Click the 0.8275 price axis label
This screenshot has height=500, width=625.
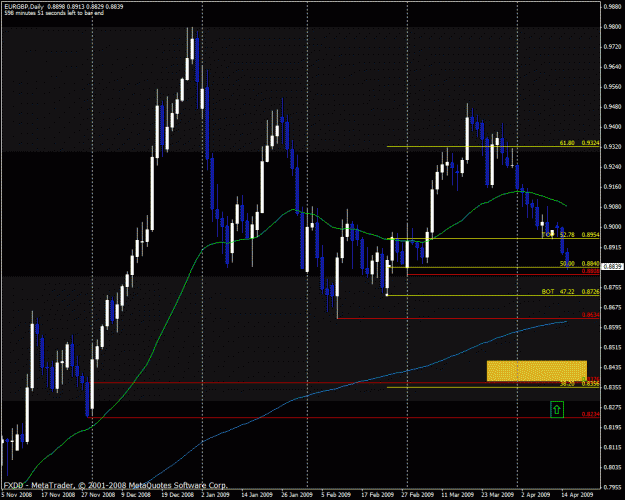point(613,407)
